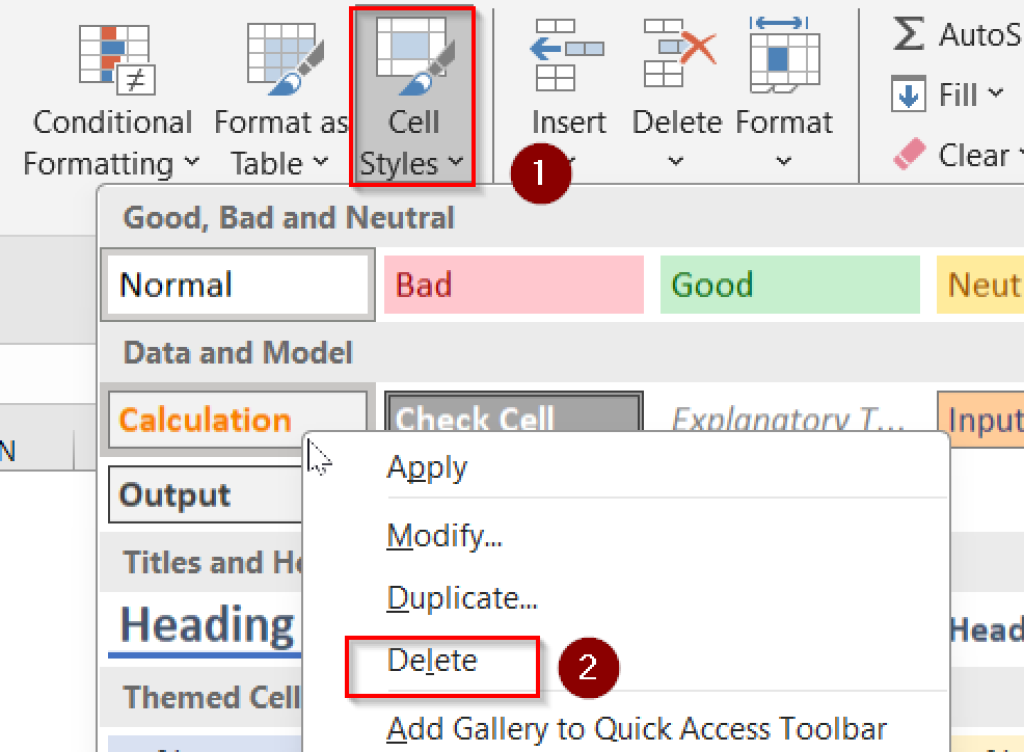Select the Format as Table icon
The height and width of the screenshot is (752, 1024).
pyautogui.click(x=281, y=55)
